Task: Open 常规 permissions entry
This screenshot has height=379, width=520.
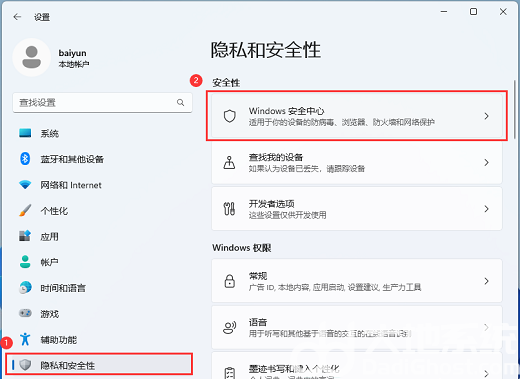Action: pyautogui.click(x=357, y=281)
